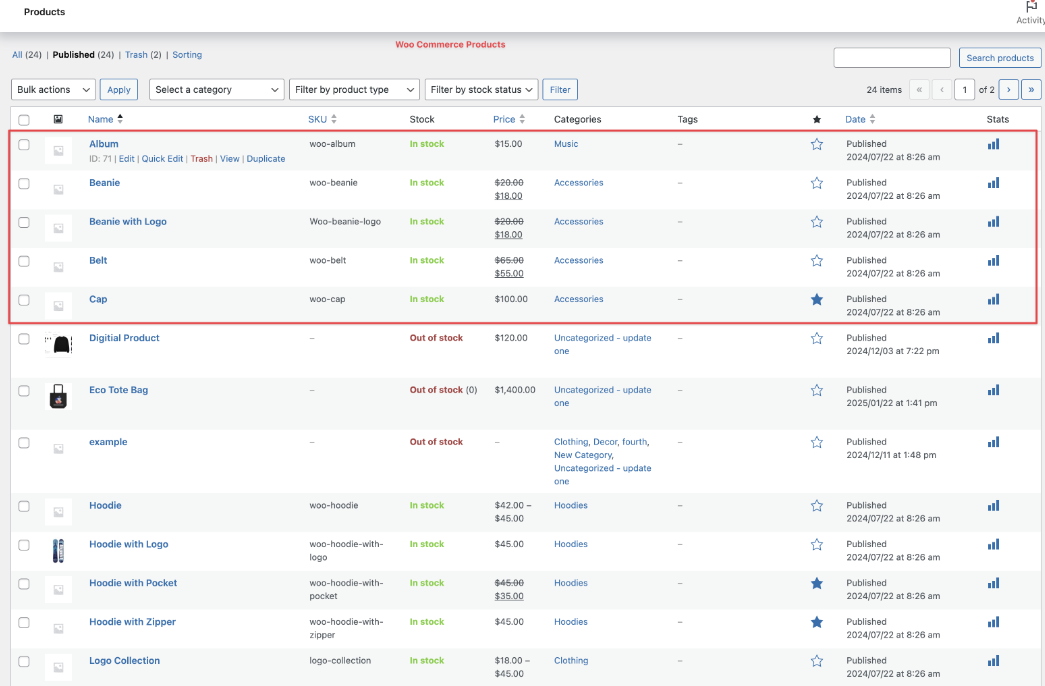Go to next page arrow in pagination
Screen dimensions: 1045x686
tap(1008, 90)
